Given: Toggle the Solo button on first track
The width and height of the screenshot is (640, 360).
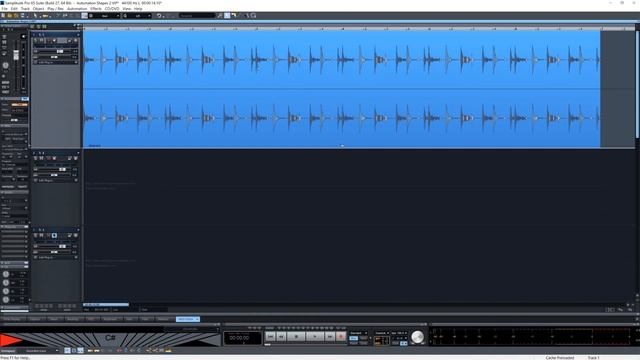Looking at the screenshot, I should coord(36,41).
